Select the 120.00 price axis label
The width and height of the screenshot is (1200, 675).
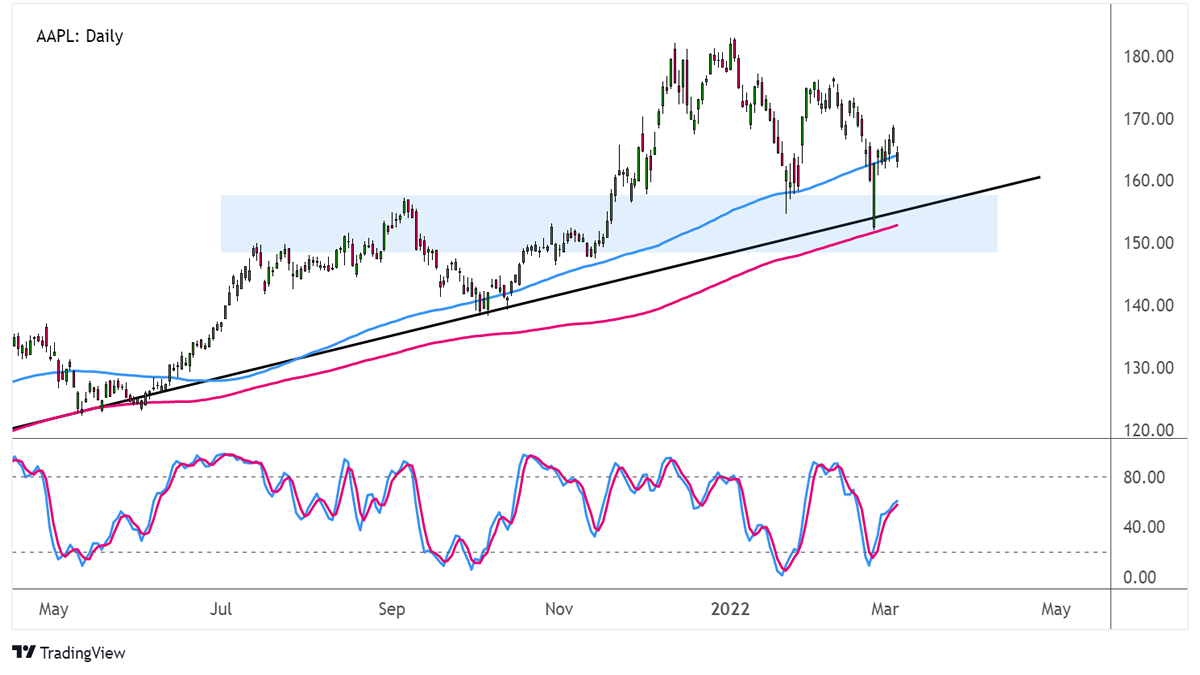[1149, 431]
